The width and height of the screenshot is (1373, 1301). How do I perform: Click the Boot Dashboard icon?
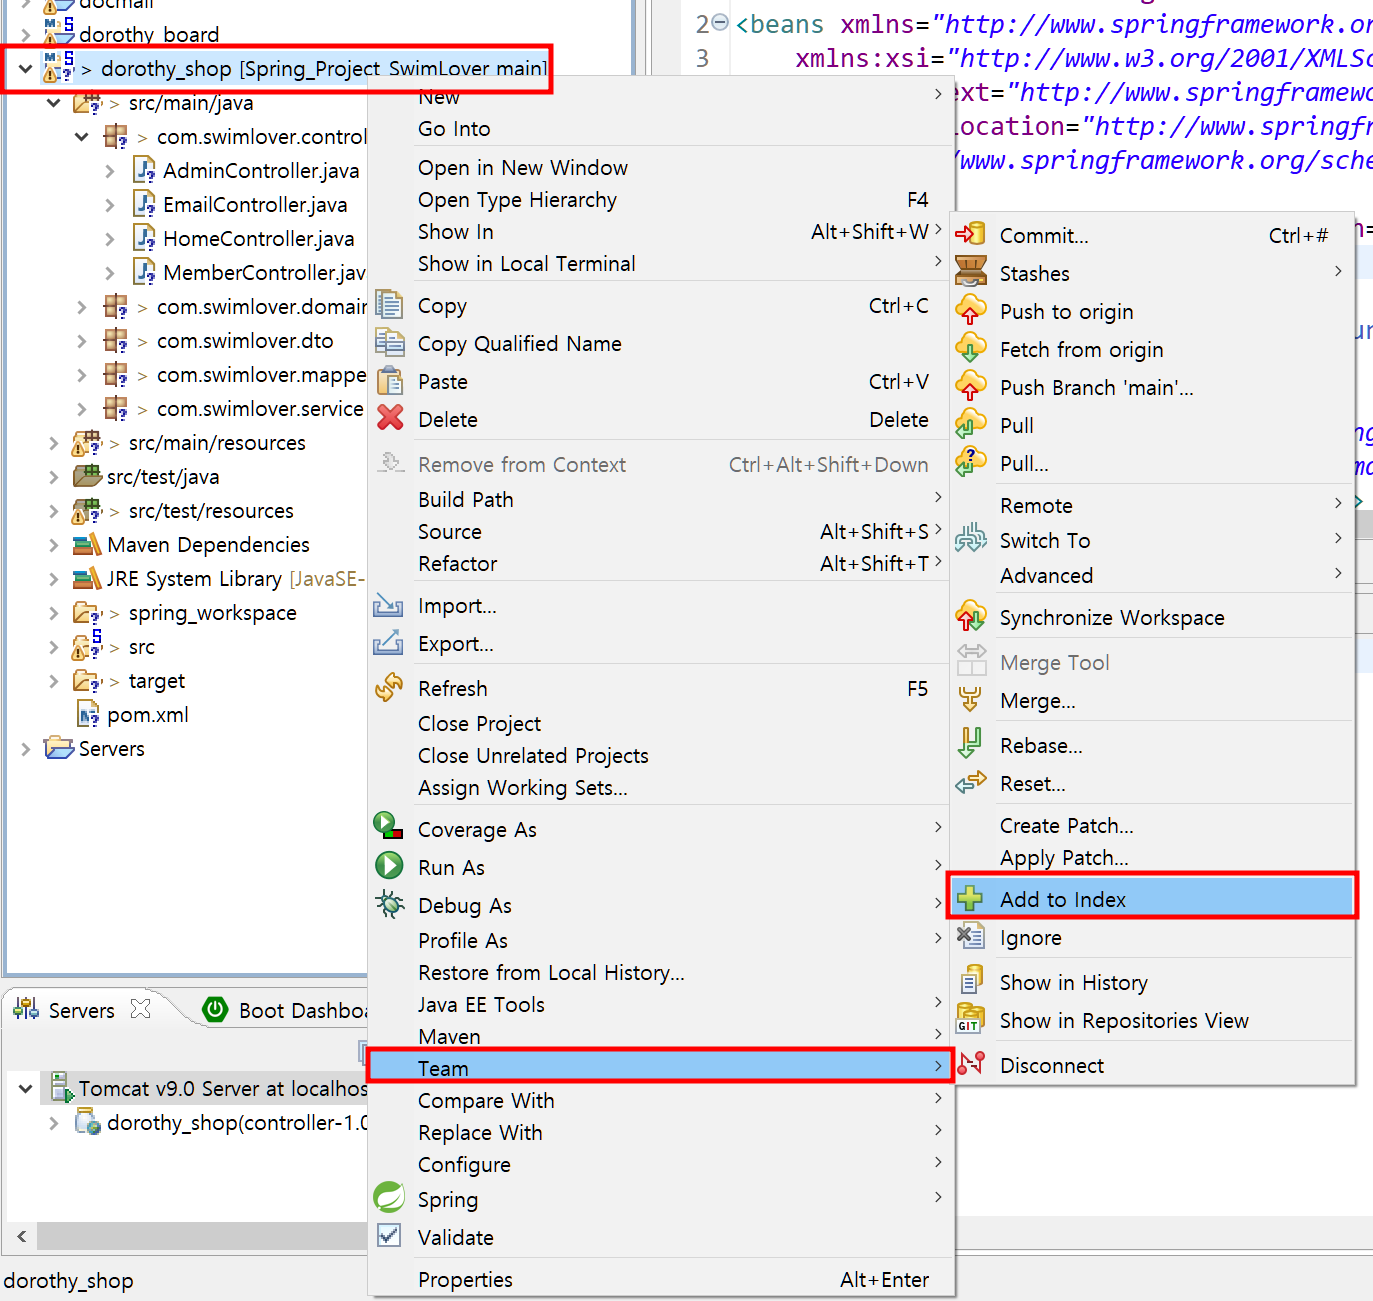(x=215, y=1009)
